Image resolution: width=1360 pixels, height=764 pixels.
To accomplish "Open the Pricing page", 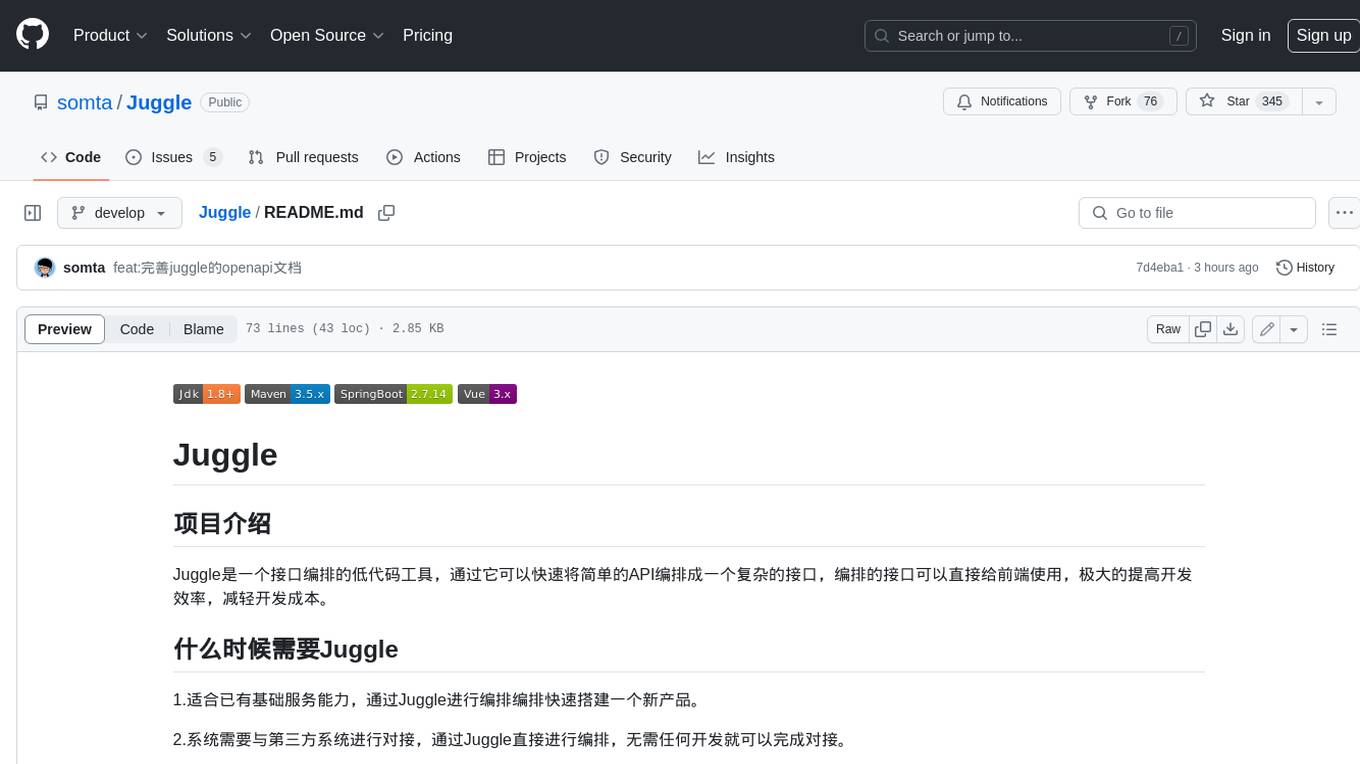I will pyautogui.click(x=428, y=35).
